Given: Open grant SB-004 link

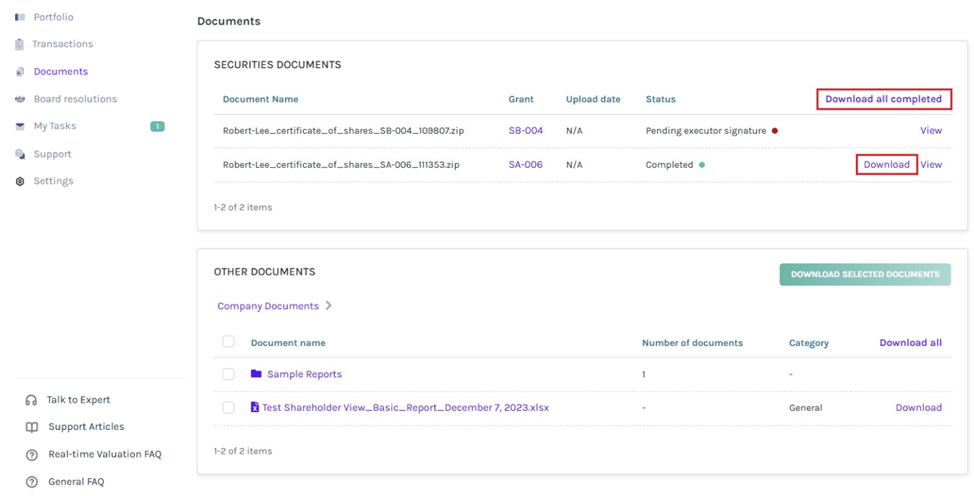Looking at the screenshot, I should click(525, 131).
